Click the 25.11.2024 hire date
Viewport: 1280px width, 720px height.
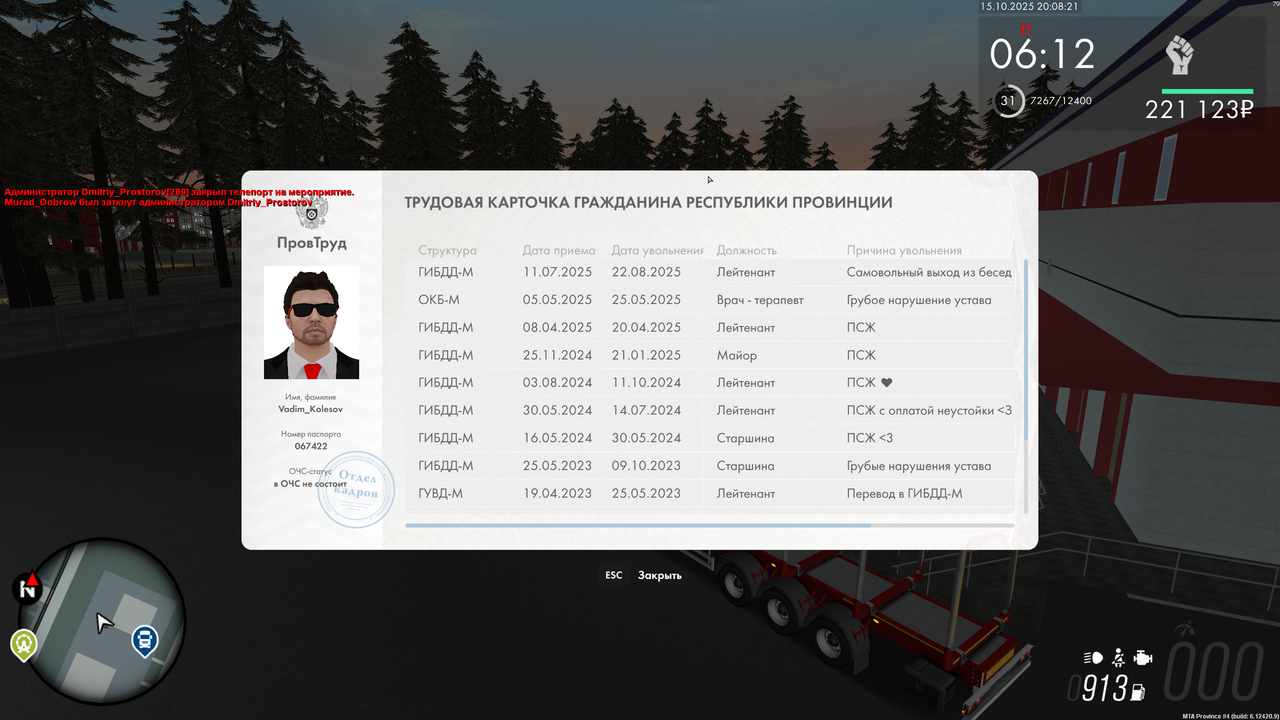(x=557, y=355)
